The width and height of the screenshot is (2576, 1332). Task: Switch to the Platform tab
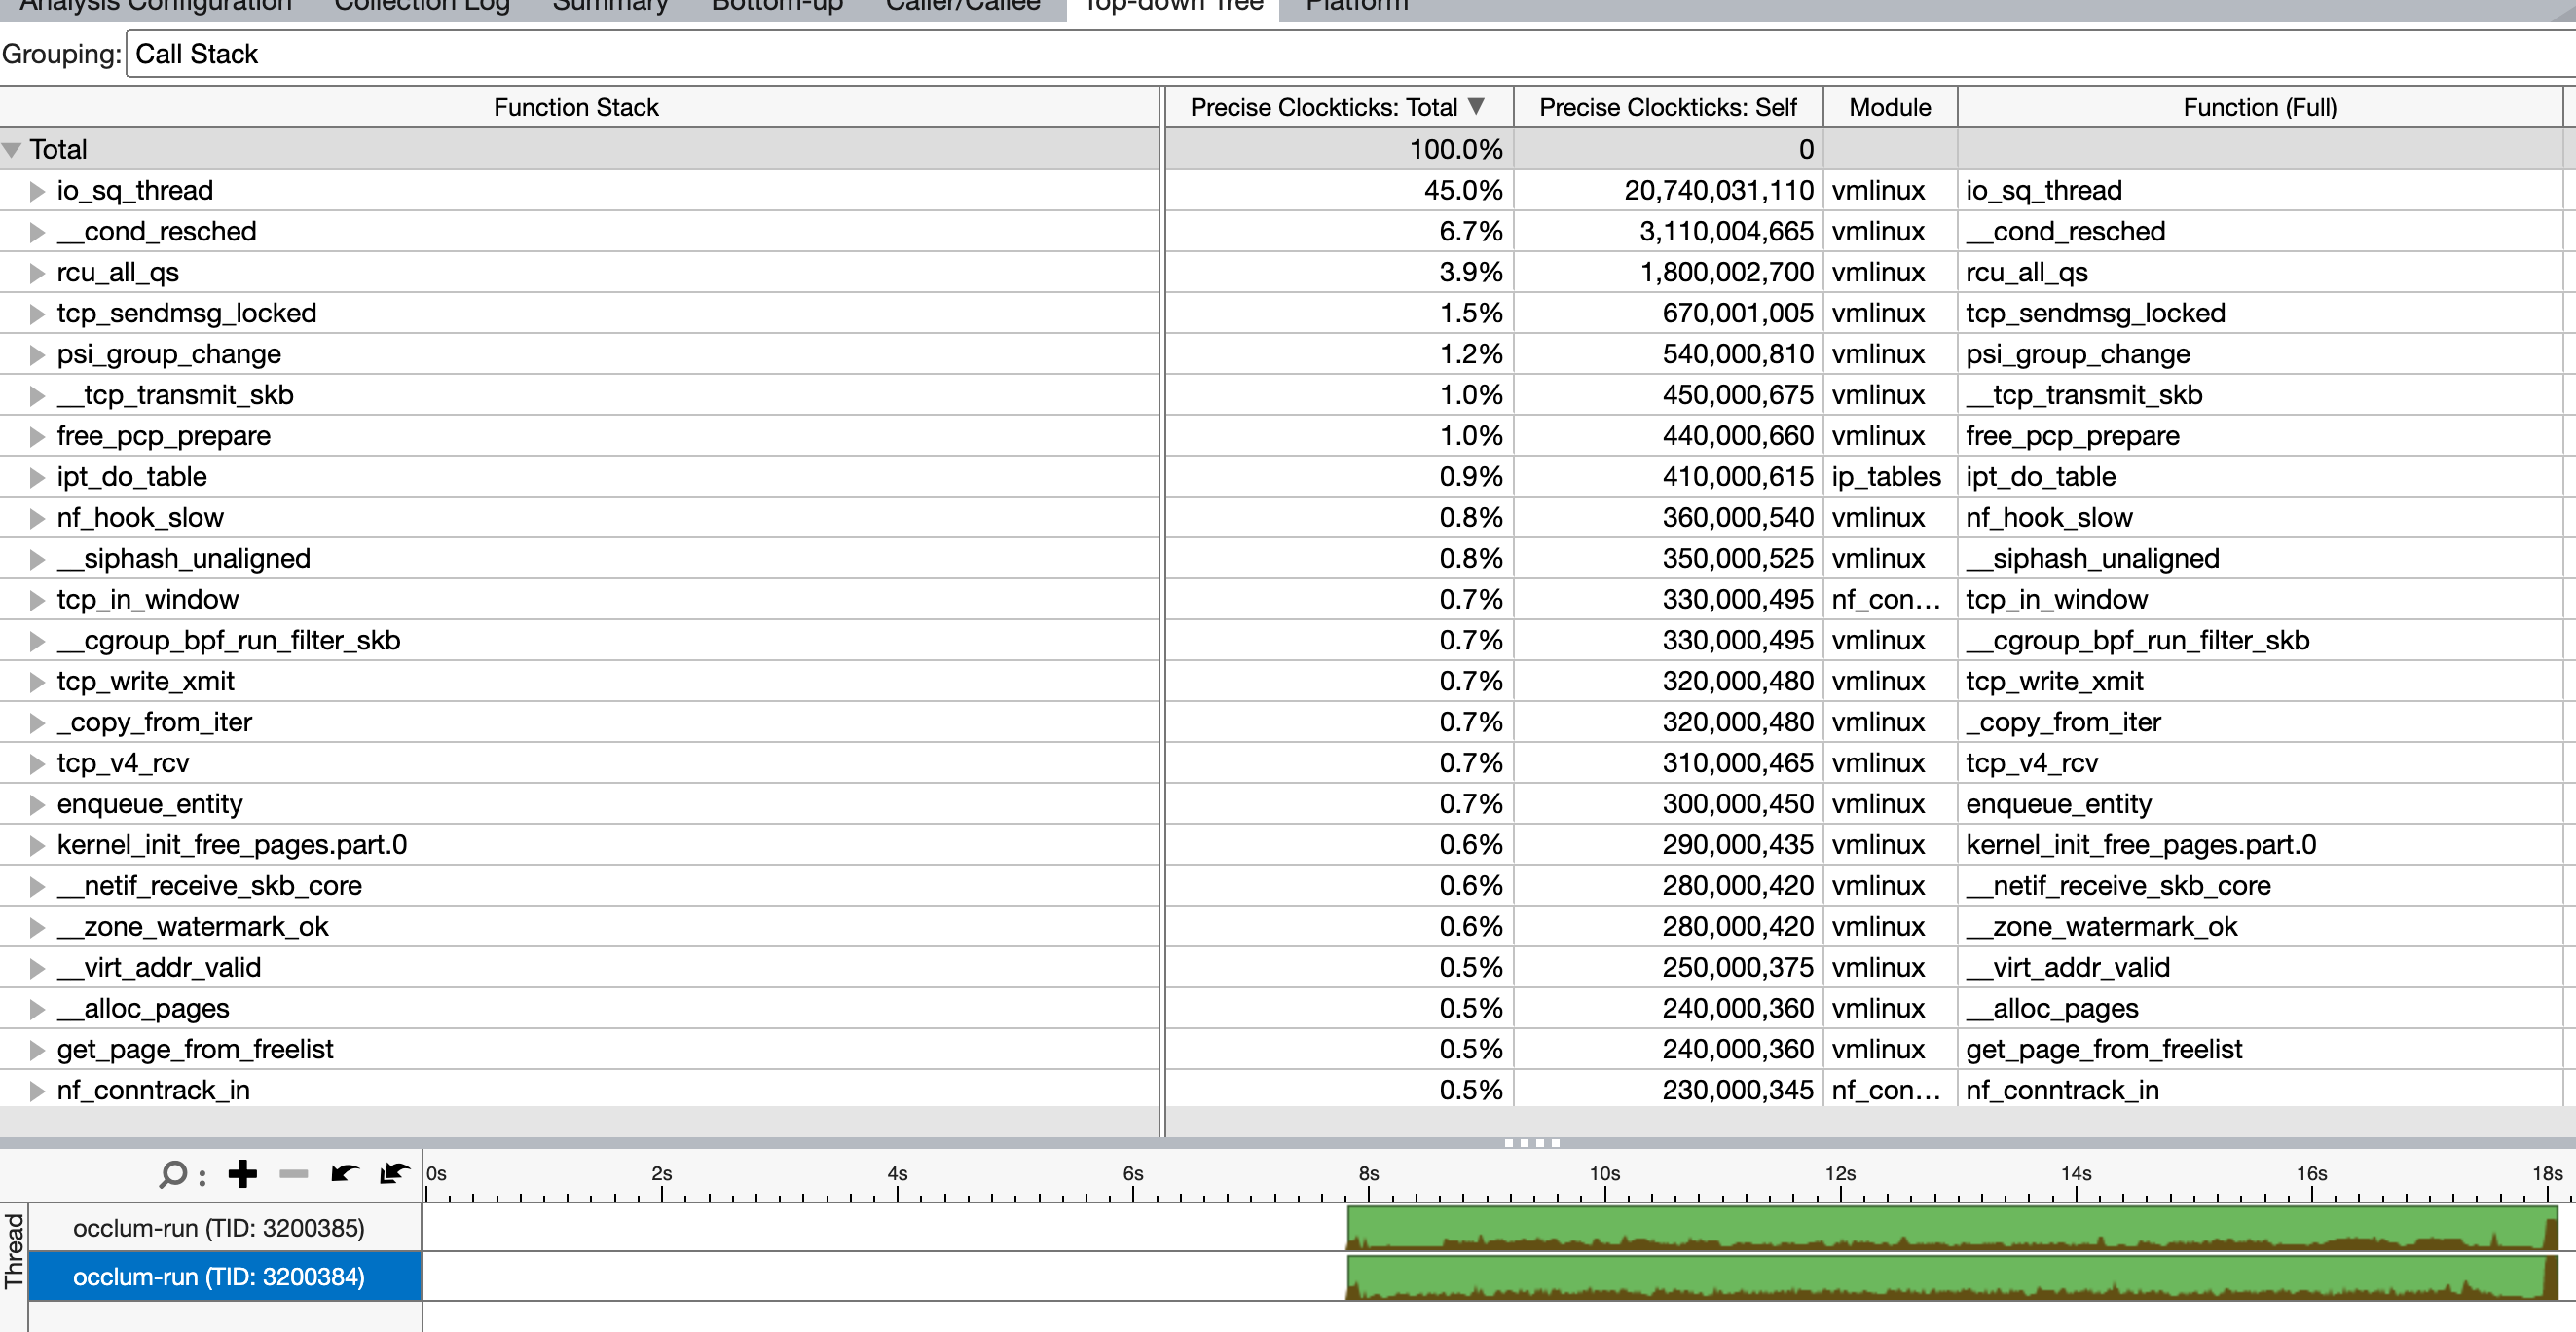tap(1356, 6)
